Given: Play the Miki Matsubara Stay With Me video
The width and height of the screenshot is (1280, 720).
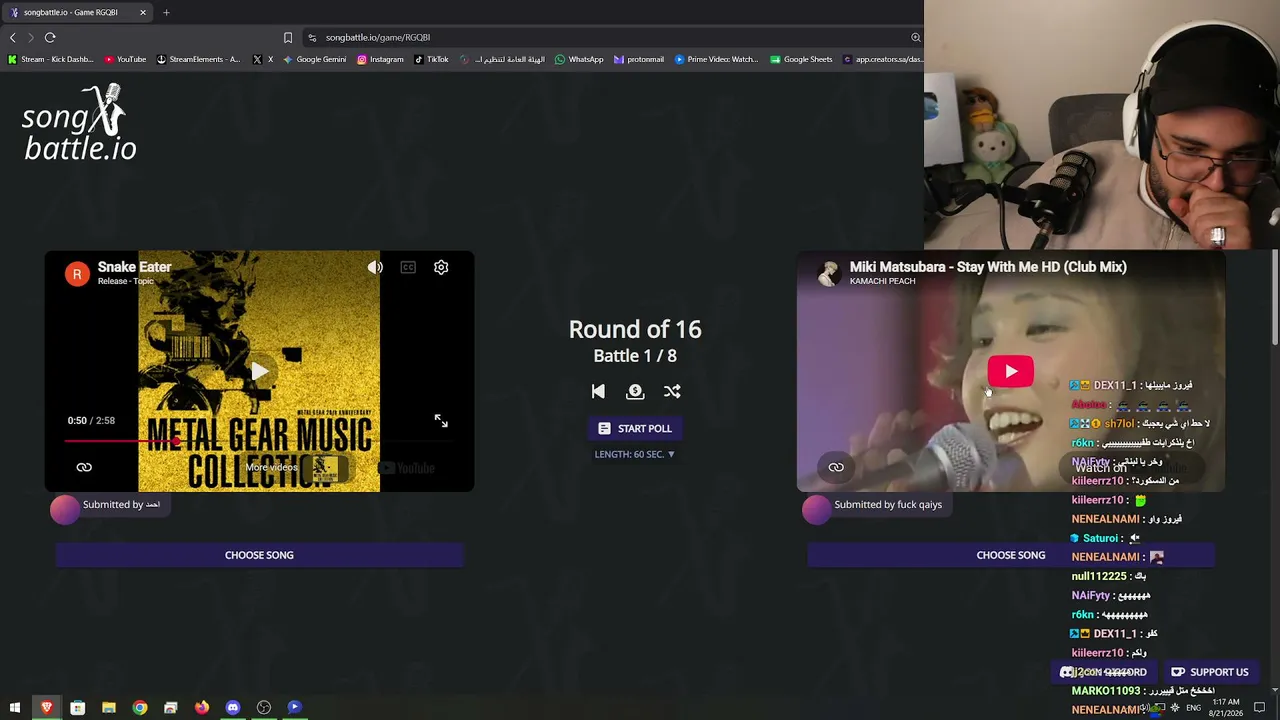Looking at the screenshot, I should [x=1011, y=372].
